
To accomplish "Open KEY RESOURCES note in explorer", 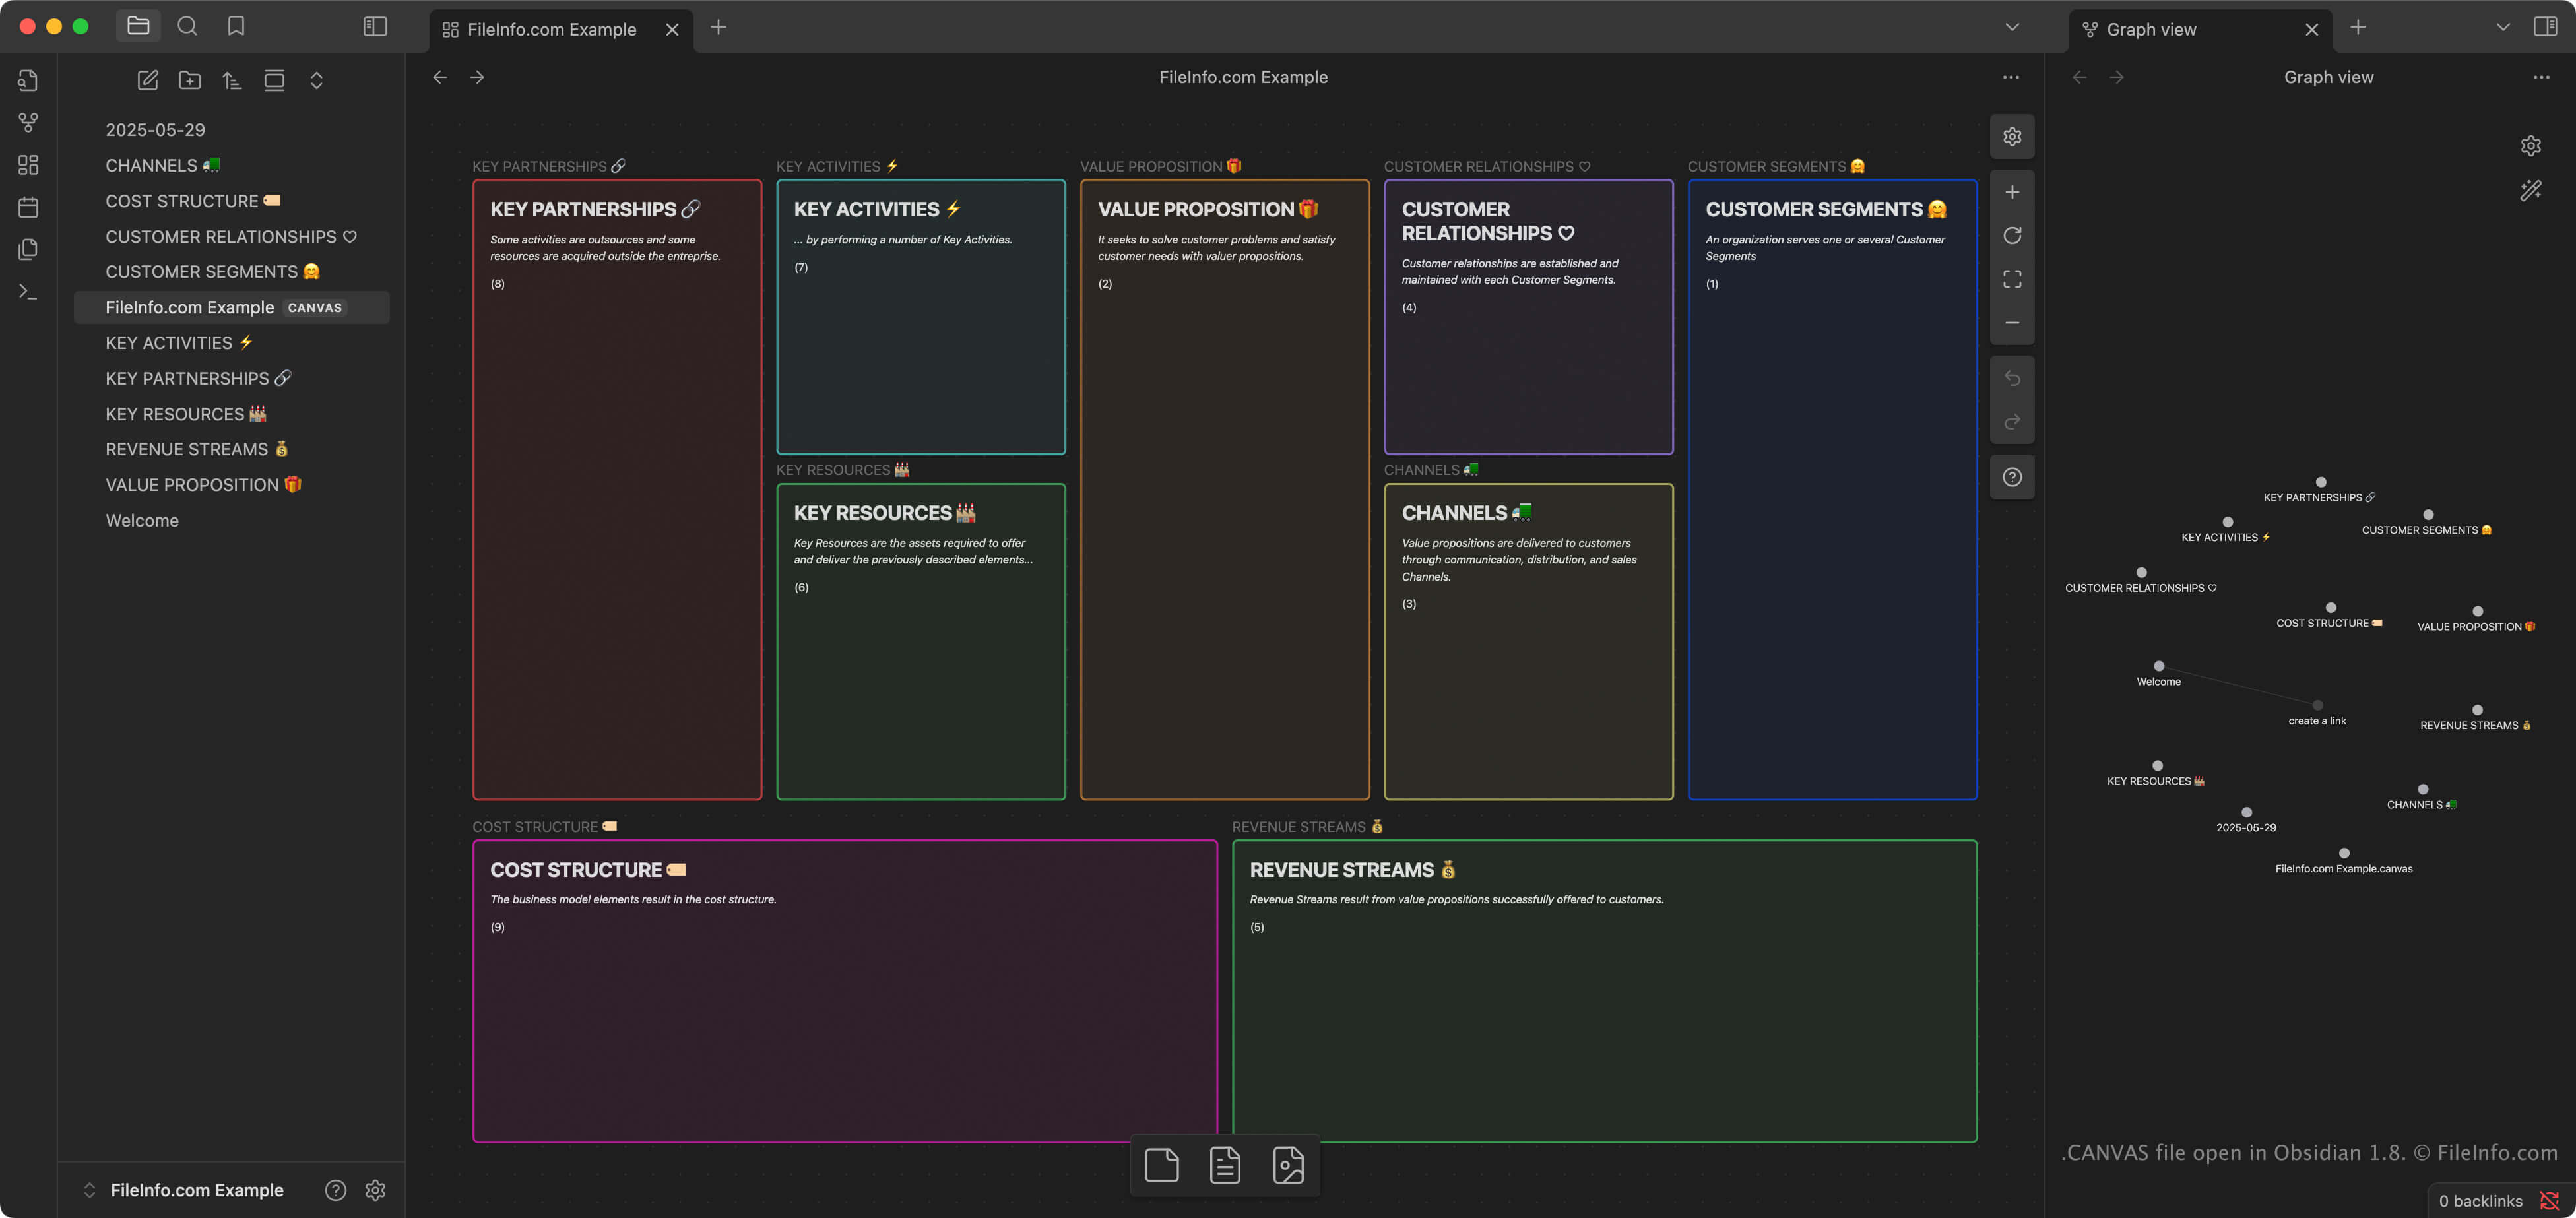I will 232,414.
